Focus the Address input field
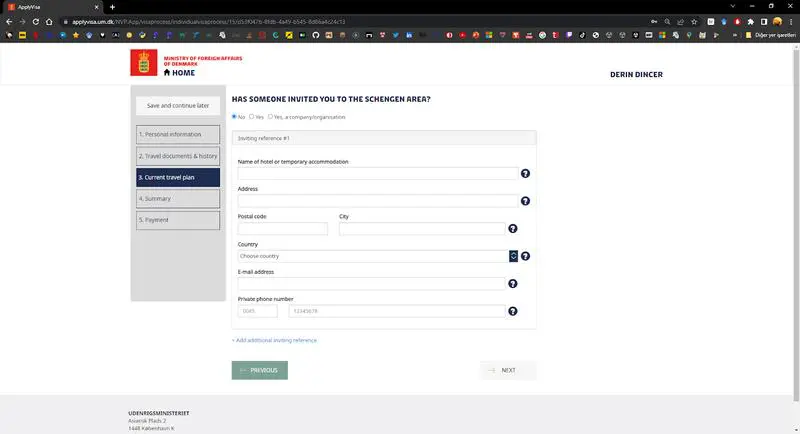The width and height of the screenshot is (800, 434). tap(378, 201)
